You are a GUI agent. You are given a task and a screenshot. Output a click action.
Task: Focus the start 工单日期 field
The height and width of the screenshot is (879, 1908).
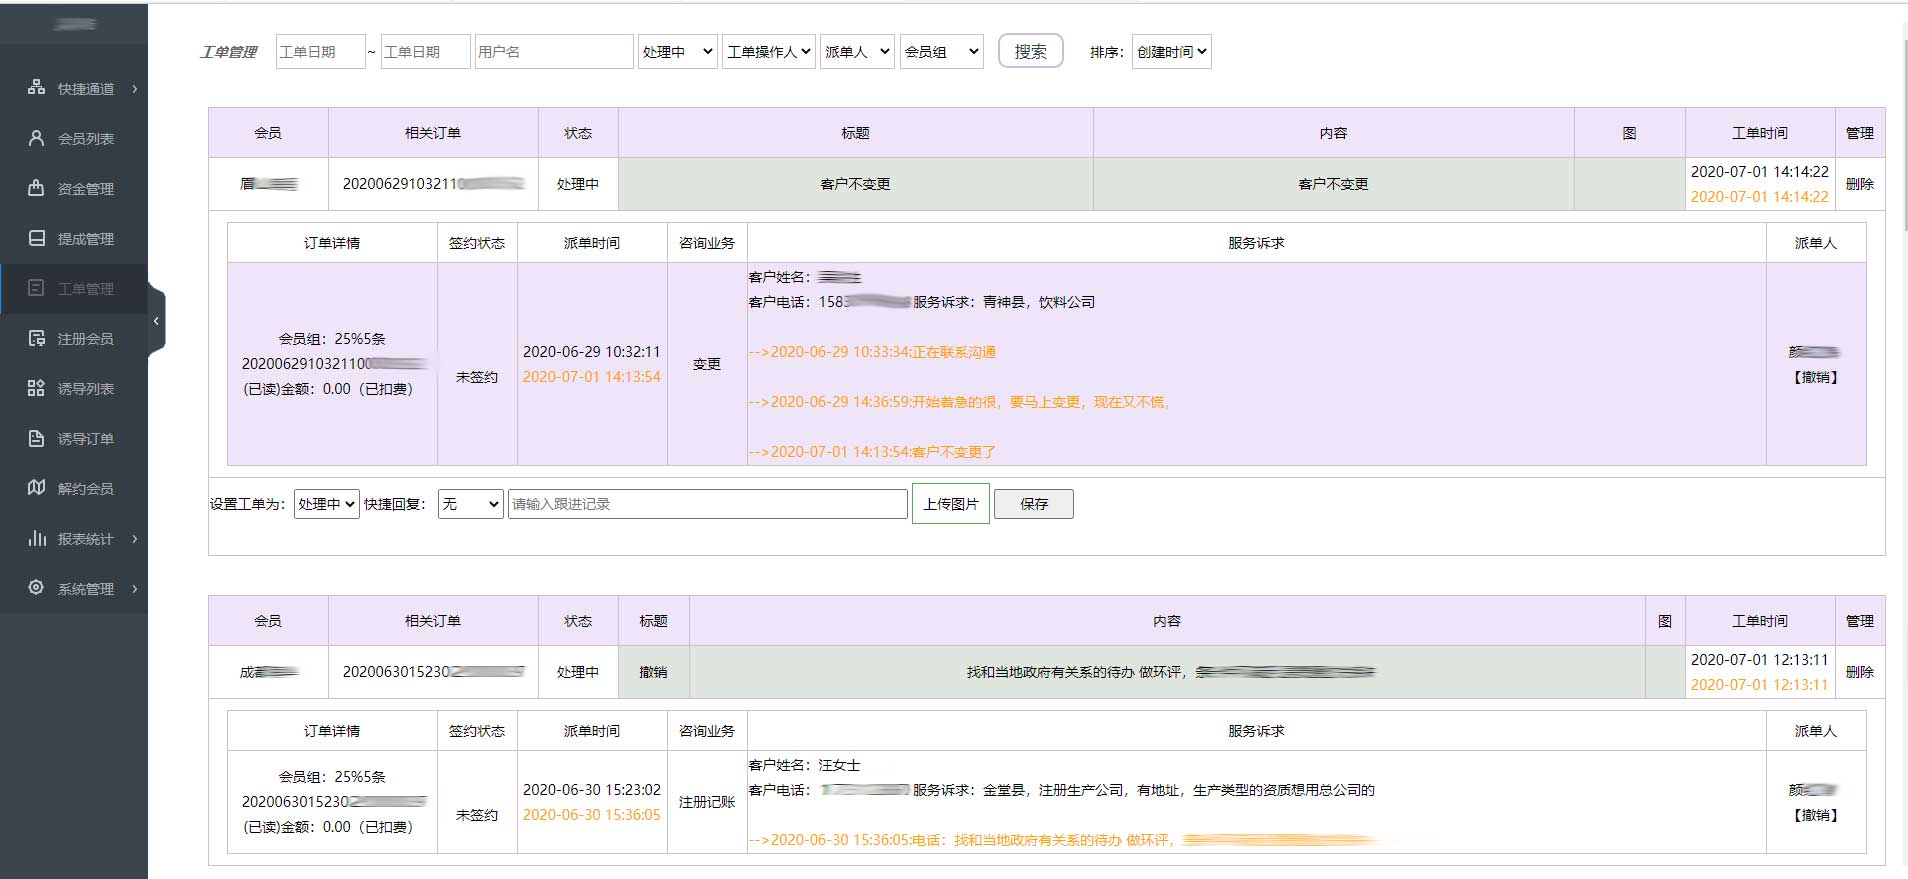(x=320, y=52)
